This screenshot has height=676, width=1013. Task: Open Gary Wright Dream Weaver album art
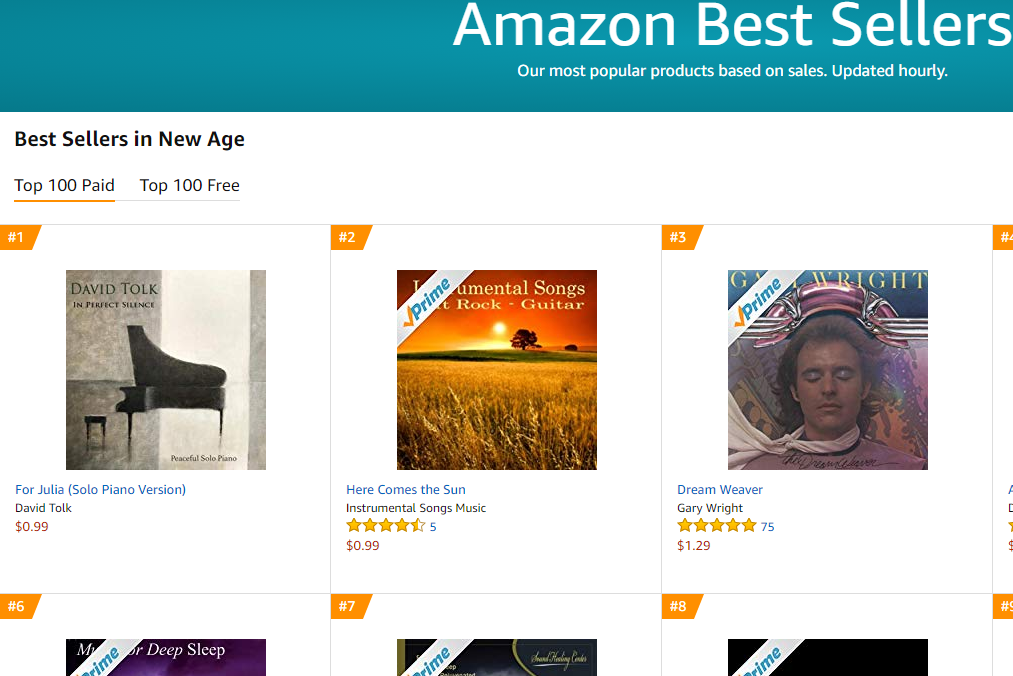click(x=828, y=370)
